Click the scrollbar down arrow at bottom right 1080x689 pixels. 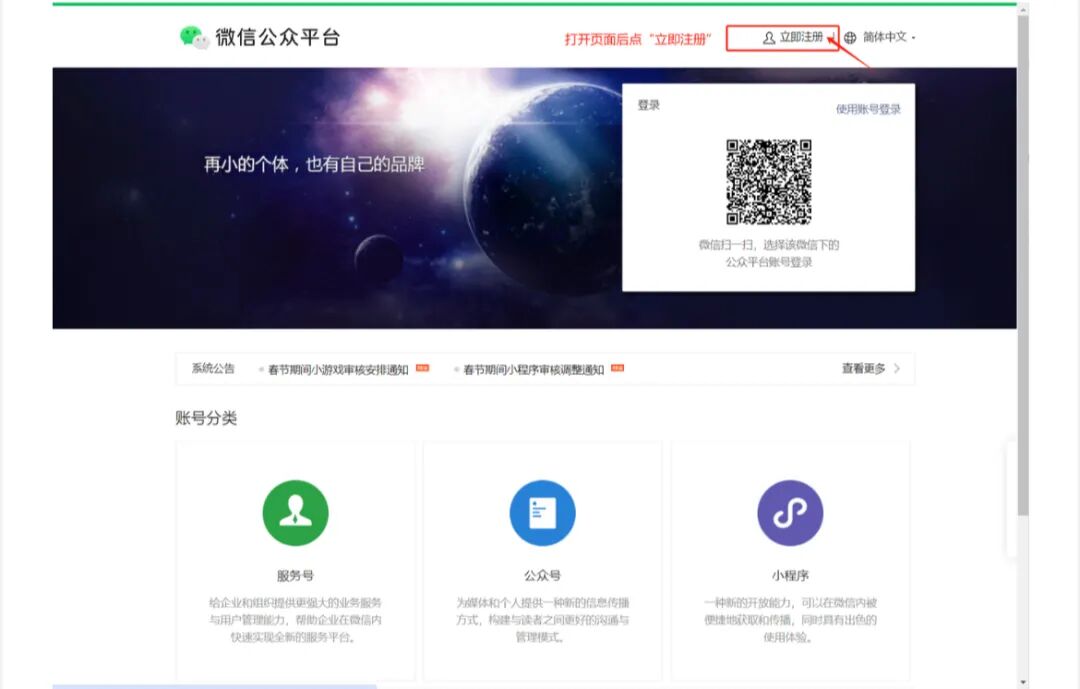pyautogui.click(x=1023, y=682)
